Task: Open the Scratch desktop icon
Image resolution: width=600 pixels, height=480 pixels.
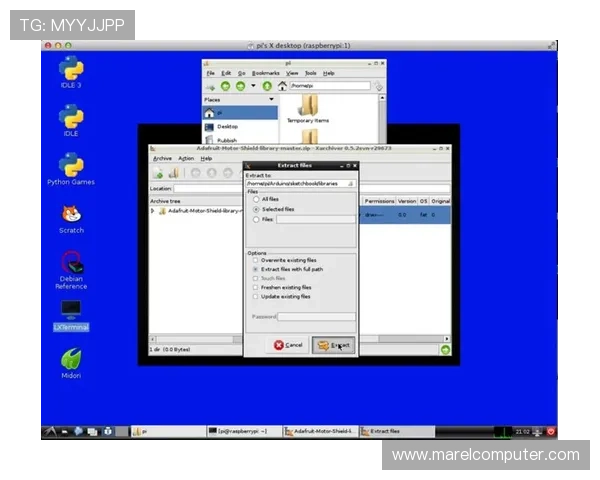Action: point(71,214)
